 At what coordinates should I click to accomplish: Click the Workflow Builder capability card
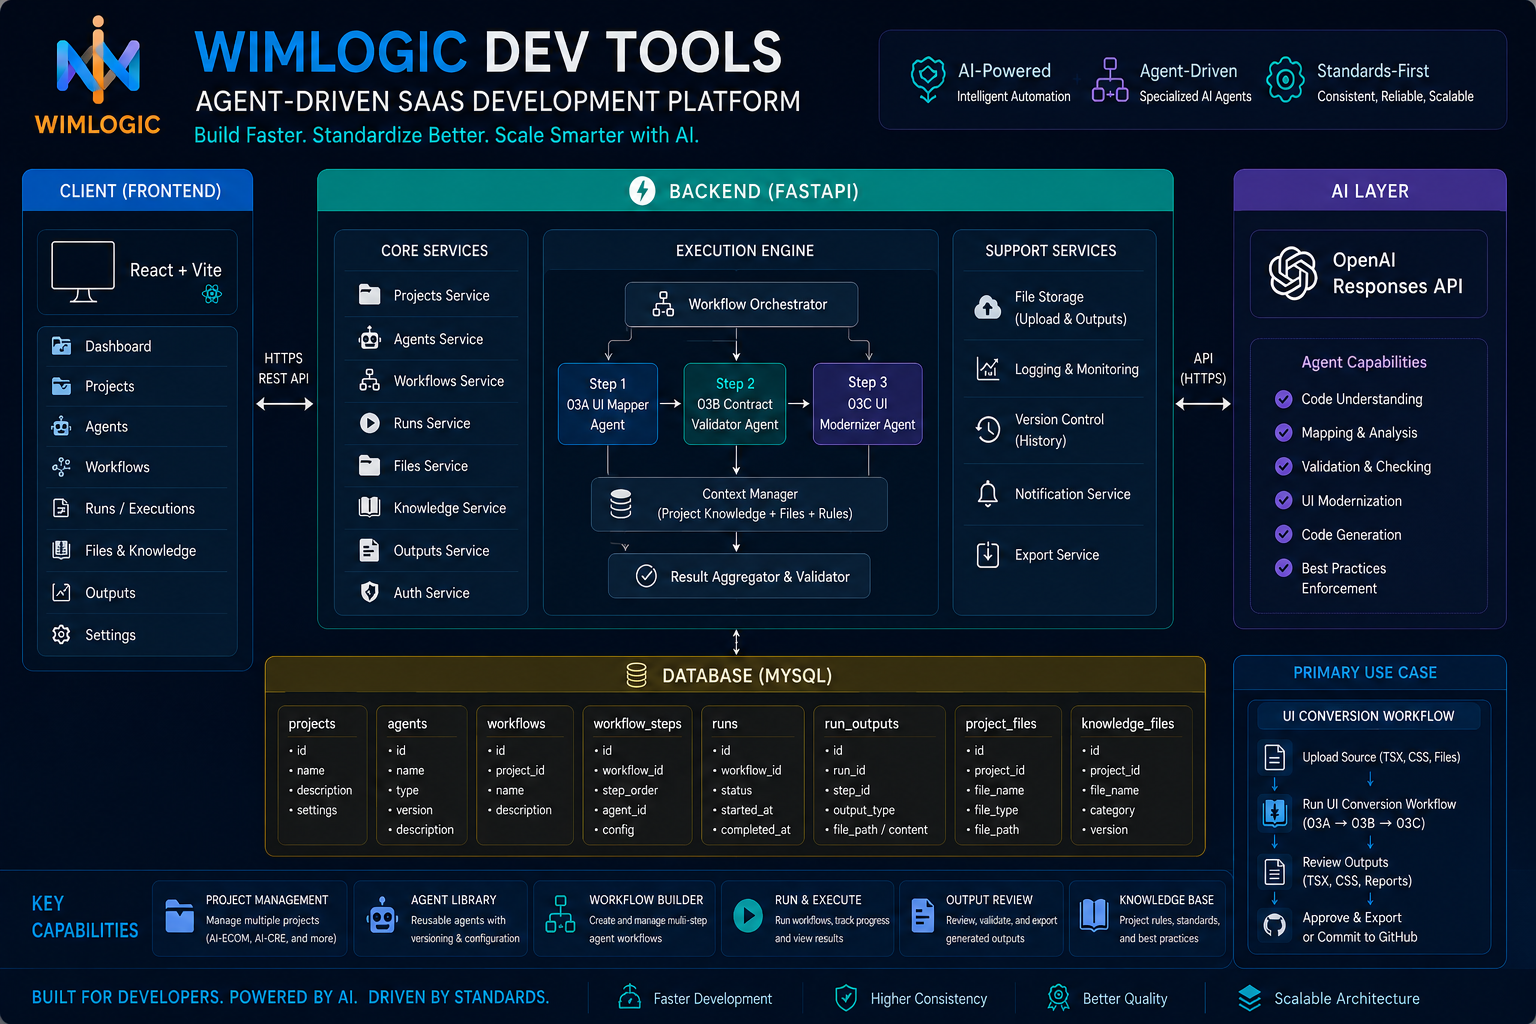(624, 918)
